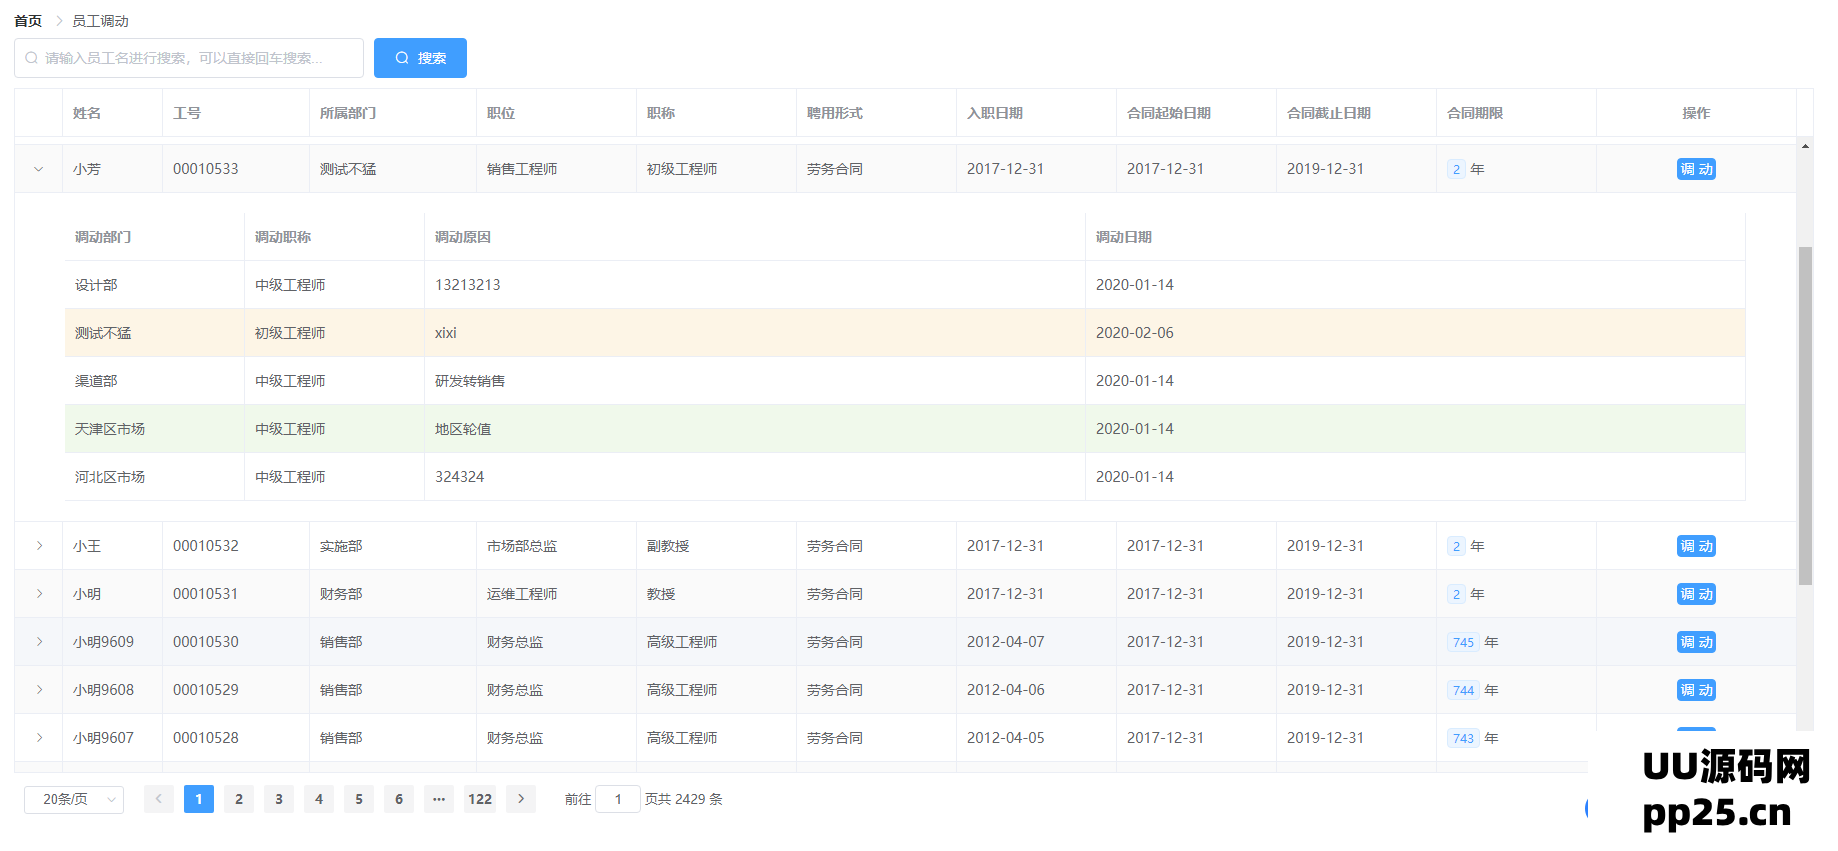Click the 745 contract term tag

pyautogui.click(x=1463, y=642)
